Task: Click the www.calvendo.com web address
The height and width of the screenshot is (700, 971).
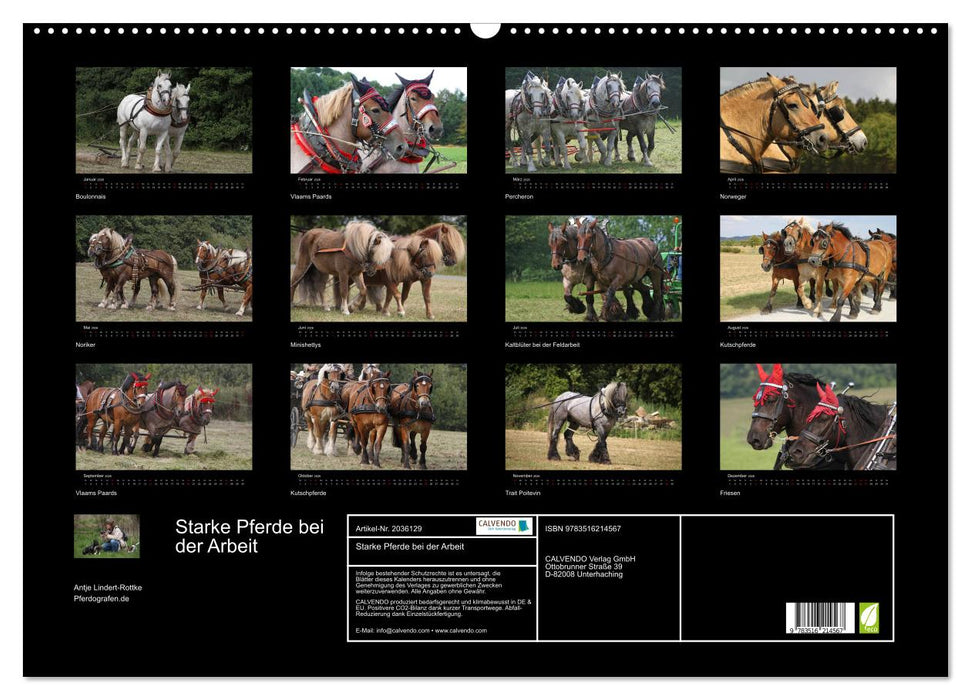Action: click(461, 631)
